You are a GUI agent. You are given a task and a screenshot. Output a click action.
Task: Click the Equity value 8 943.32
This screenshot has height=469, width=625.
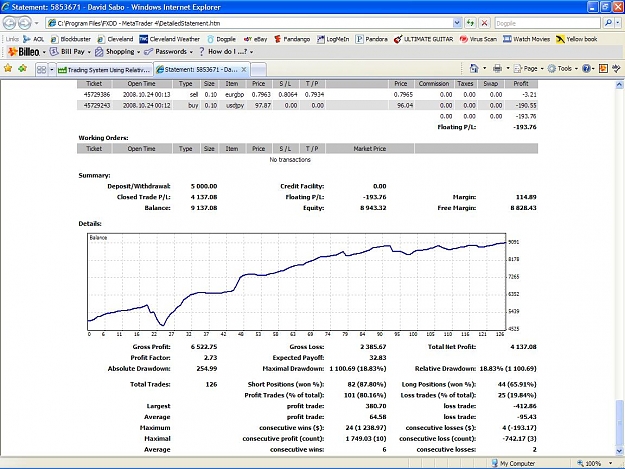coord(373,208)
